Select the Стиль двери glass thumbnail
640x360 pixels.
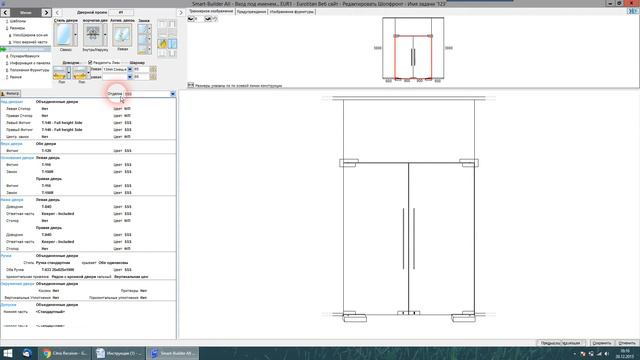64,35
